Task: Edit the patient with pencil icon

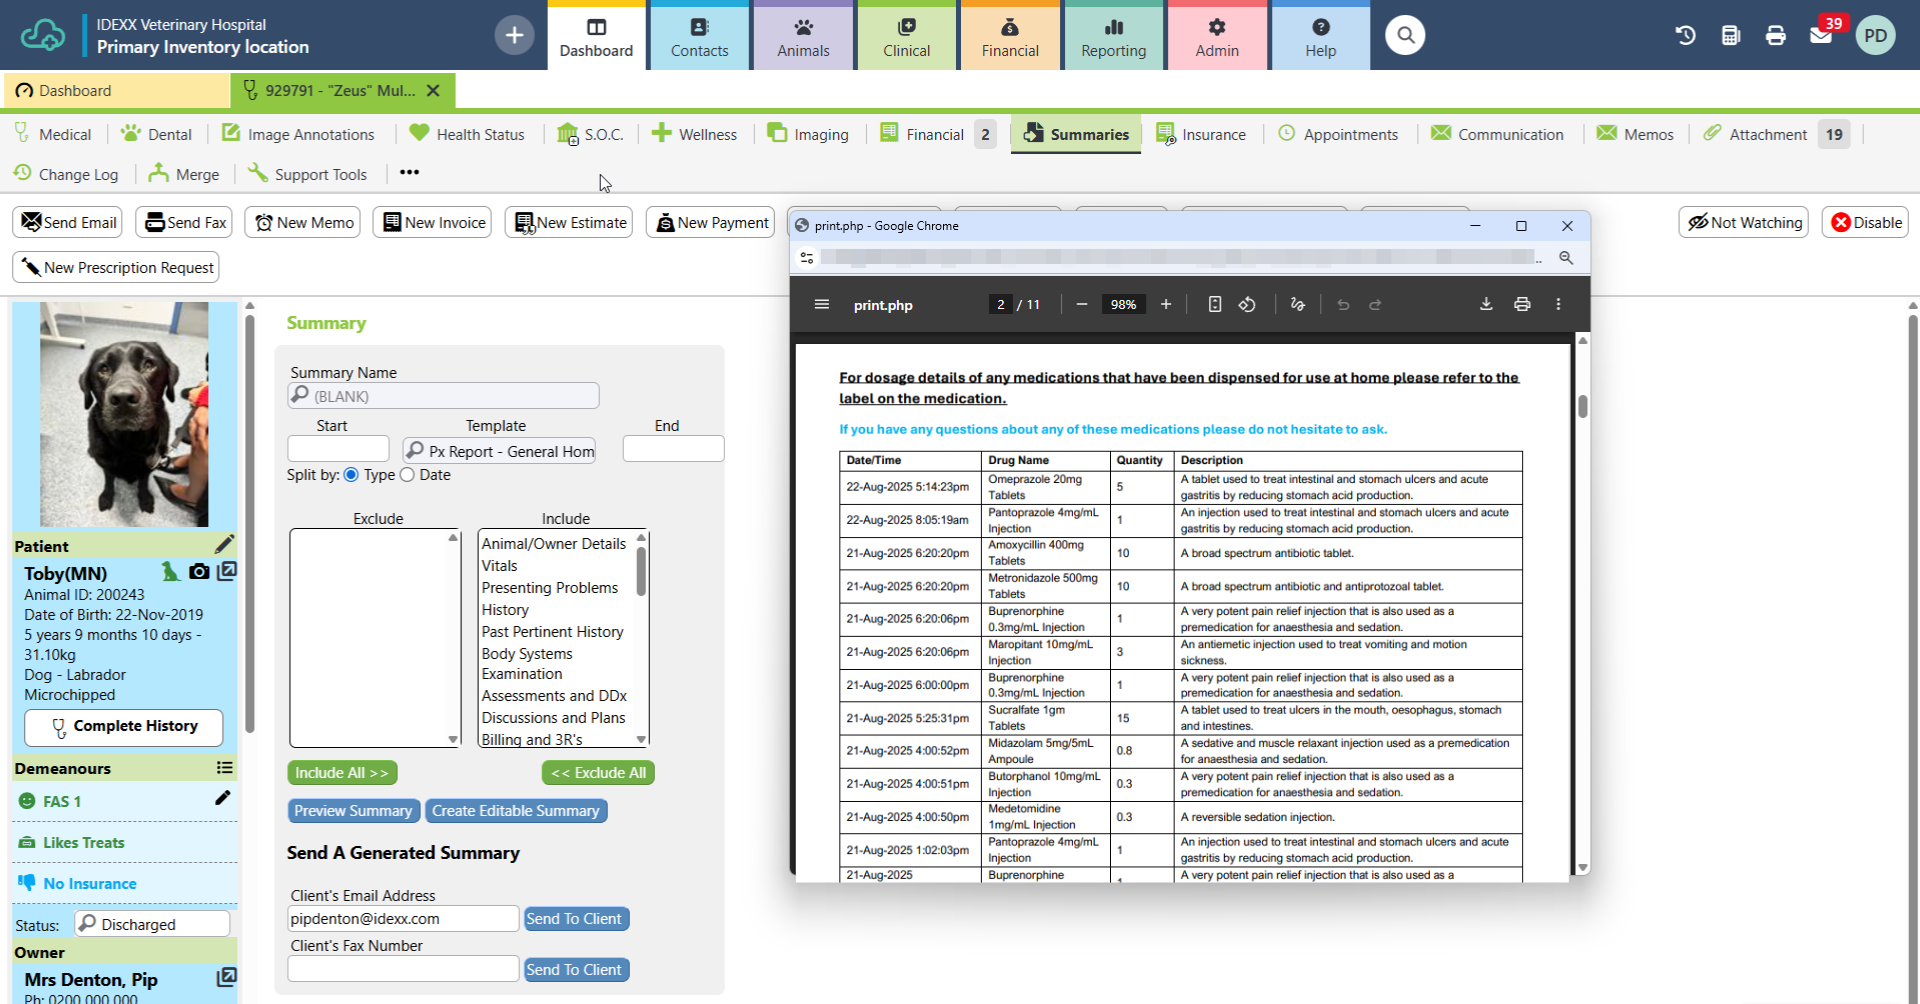Action: point(224,545)
